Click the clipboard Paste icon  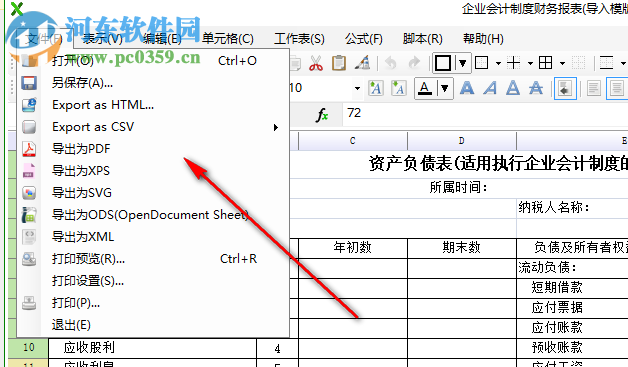tap(339, 63)
